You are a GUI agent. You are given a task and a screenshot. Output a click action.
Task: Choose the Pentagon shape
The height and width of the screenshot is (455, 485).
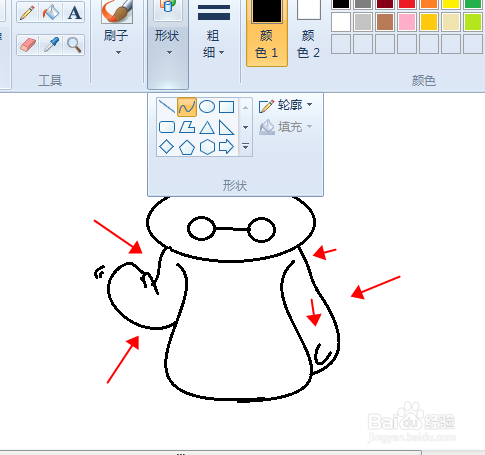(x=187, y=147)
